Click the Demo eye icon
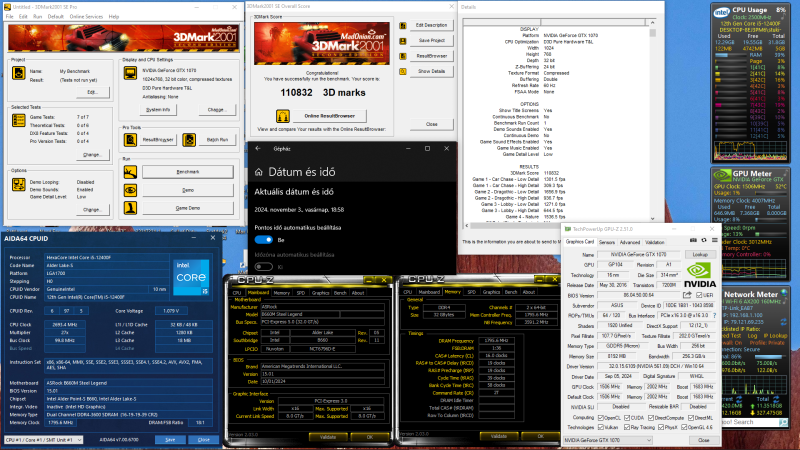This screenshot has height=450, width=800. point(130,190)
